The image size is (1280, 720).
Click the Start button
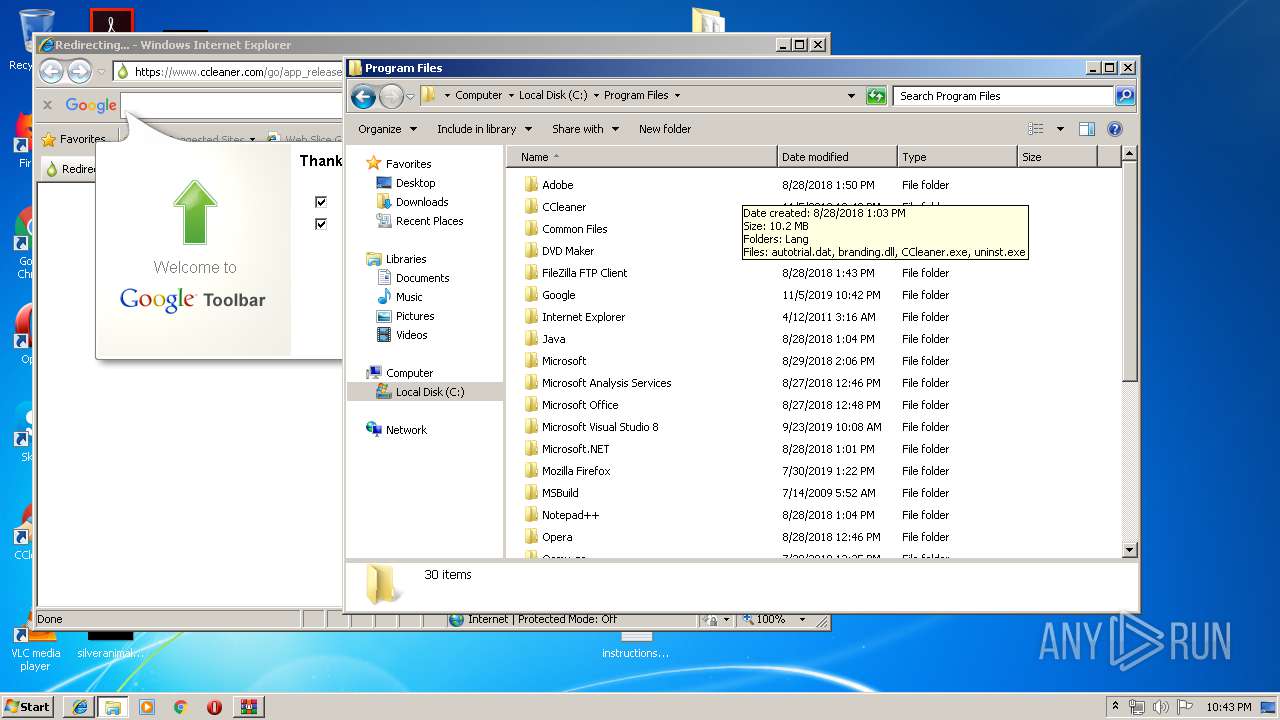click(x=28, y=707)
